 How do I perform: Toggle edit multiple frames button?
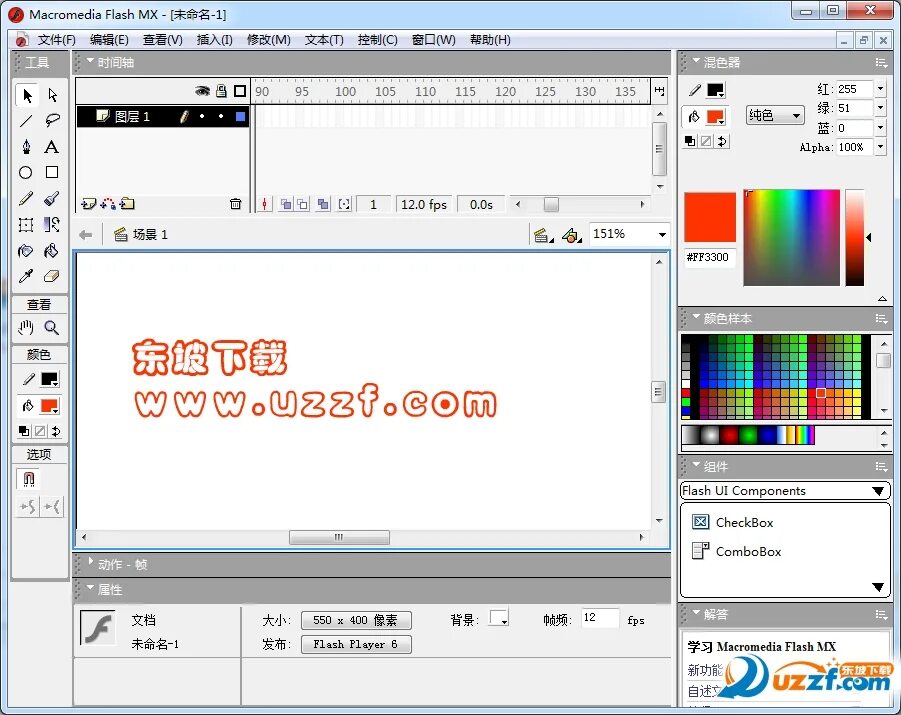[324, 205]
